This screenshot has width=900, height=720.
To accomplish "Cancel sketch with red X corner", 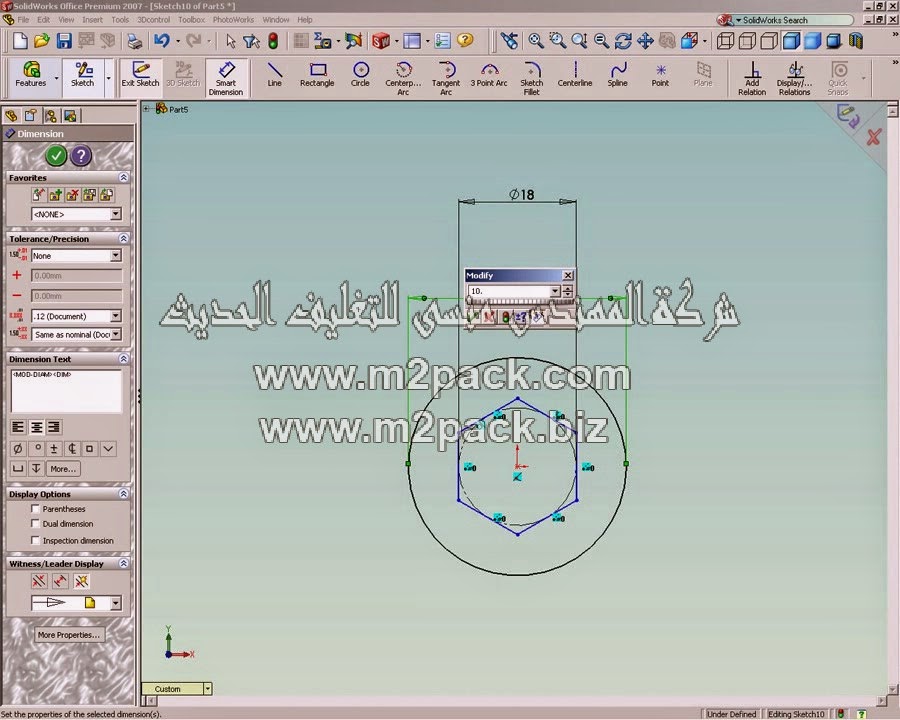I will (x=874, y=137).
